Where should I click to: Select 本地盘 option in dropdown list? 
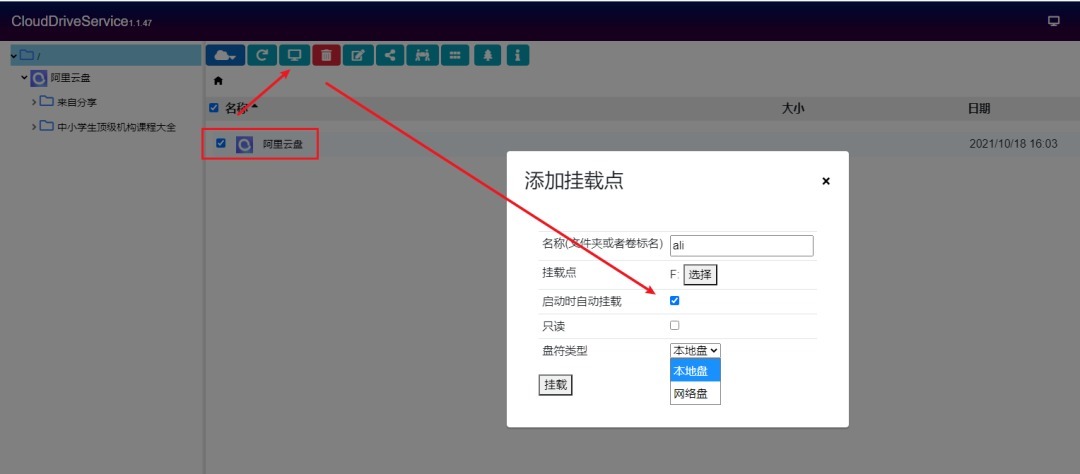(x=690, y=371)
